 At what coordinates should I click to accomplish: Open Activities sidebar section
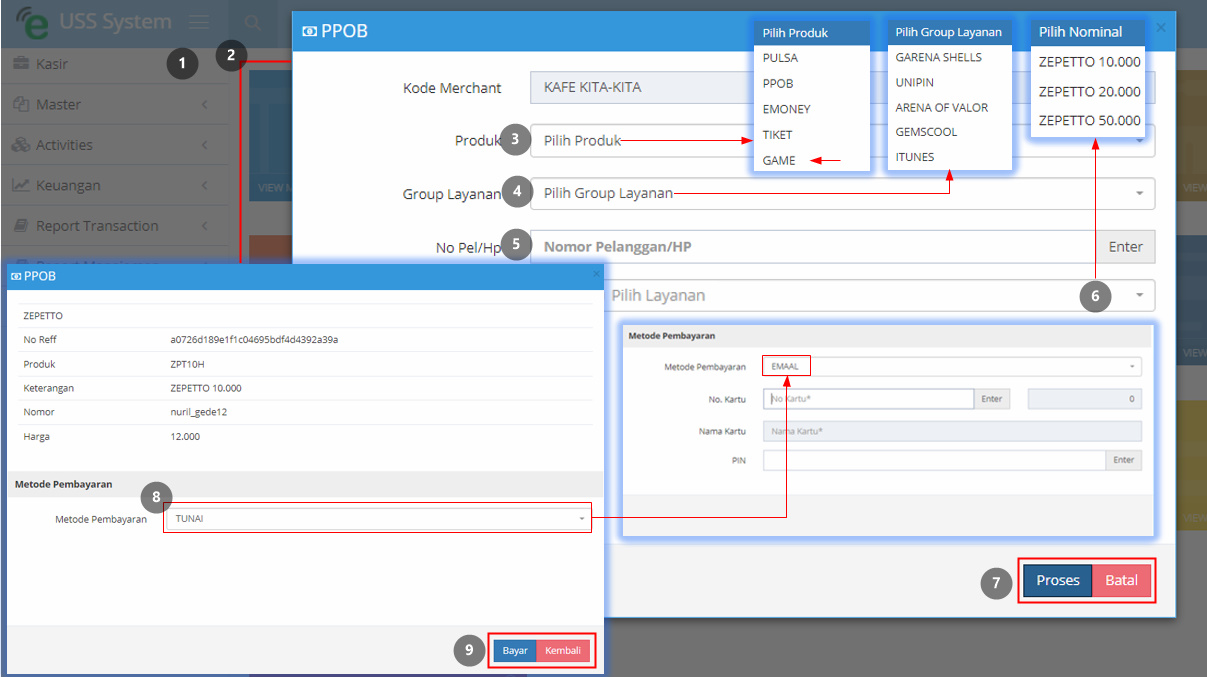click(x=114, y=145)
